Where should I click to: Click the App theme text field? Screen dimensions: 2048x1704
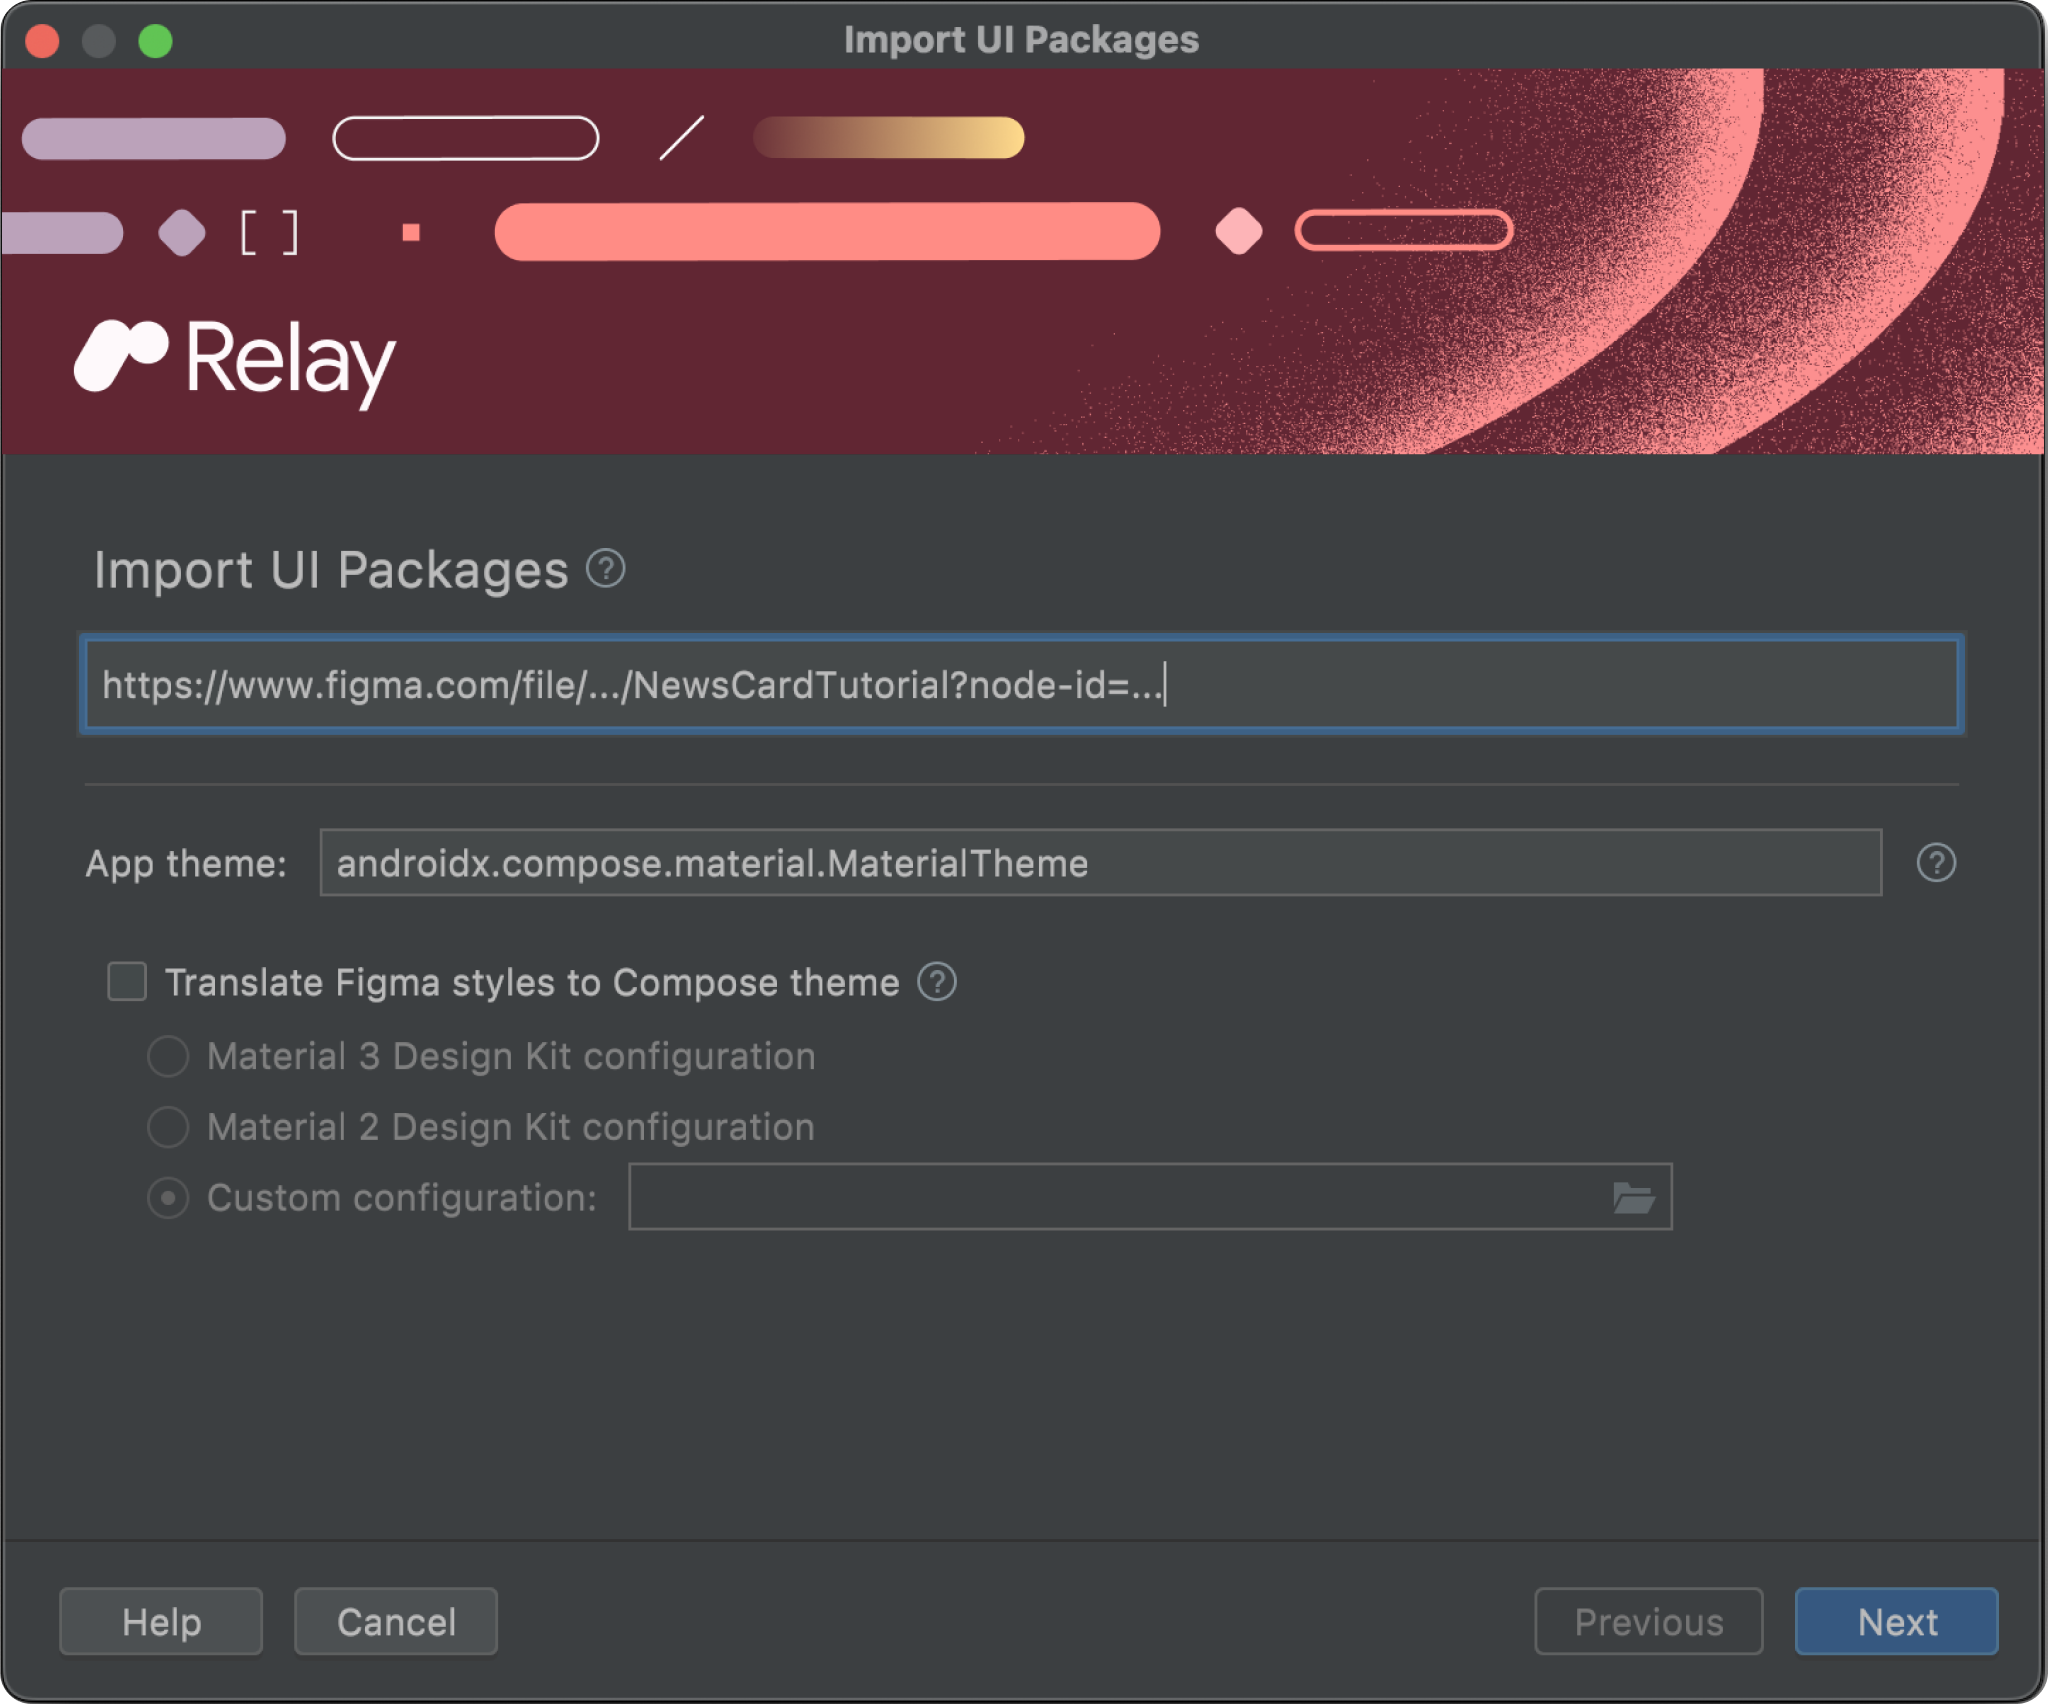click(x=1101, y=864)
